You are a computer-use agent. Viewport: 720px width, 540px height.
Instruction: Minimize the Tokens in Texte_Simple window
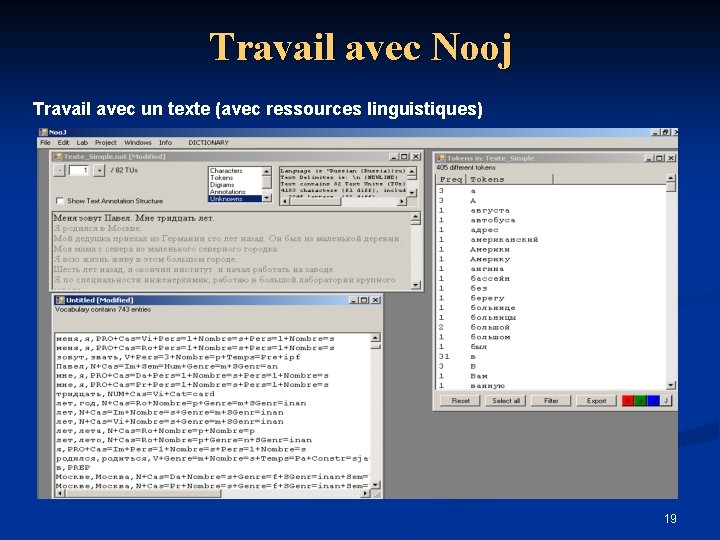click(x=649, y=158)
